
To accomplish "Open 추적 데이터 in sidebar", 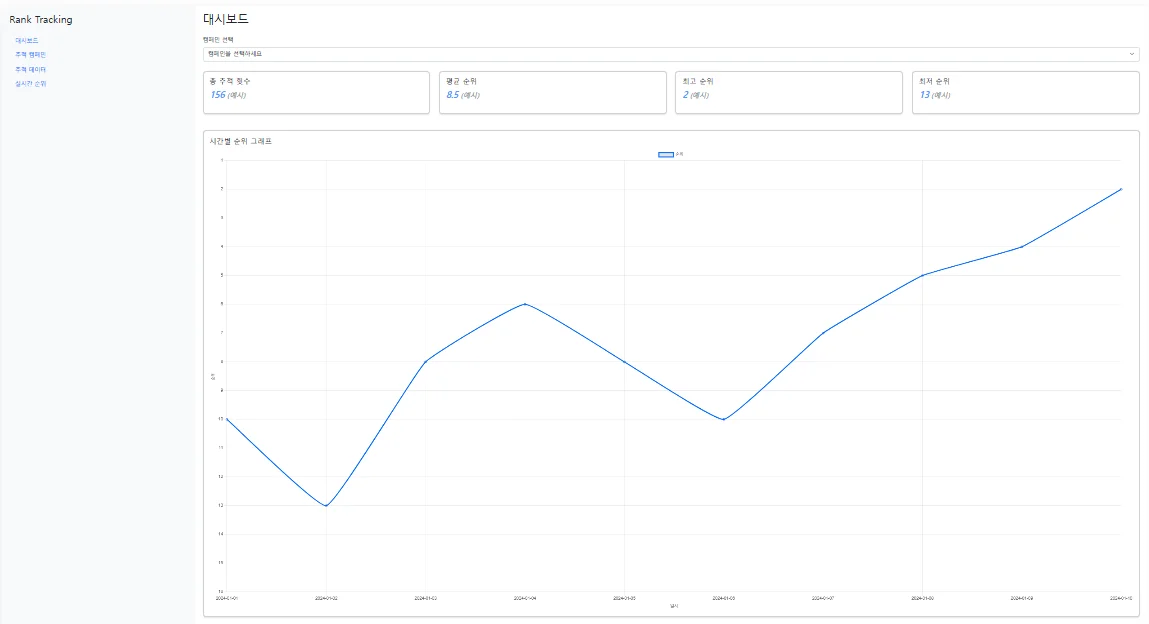I will 30,69.
